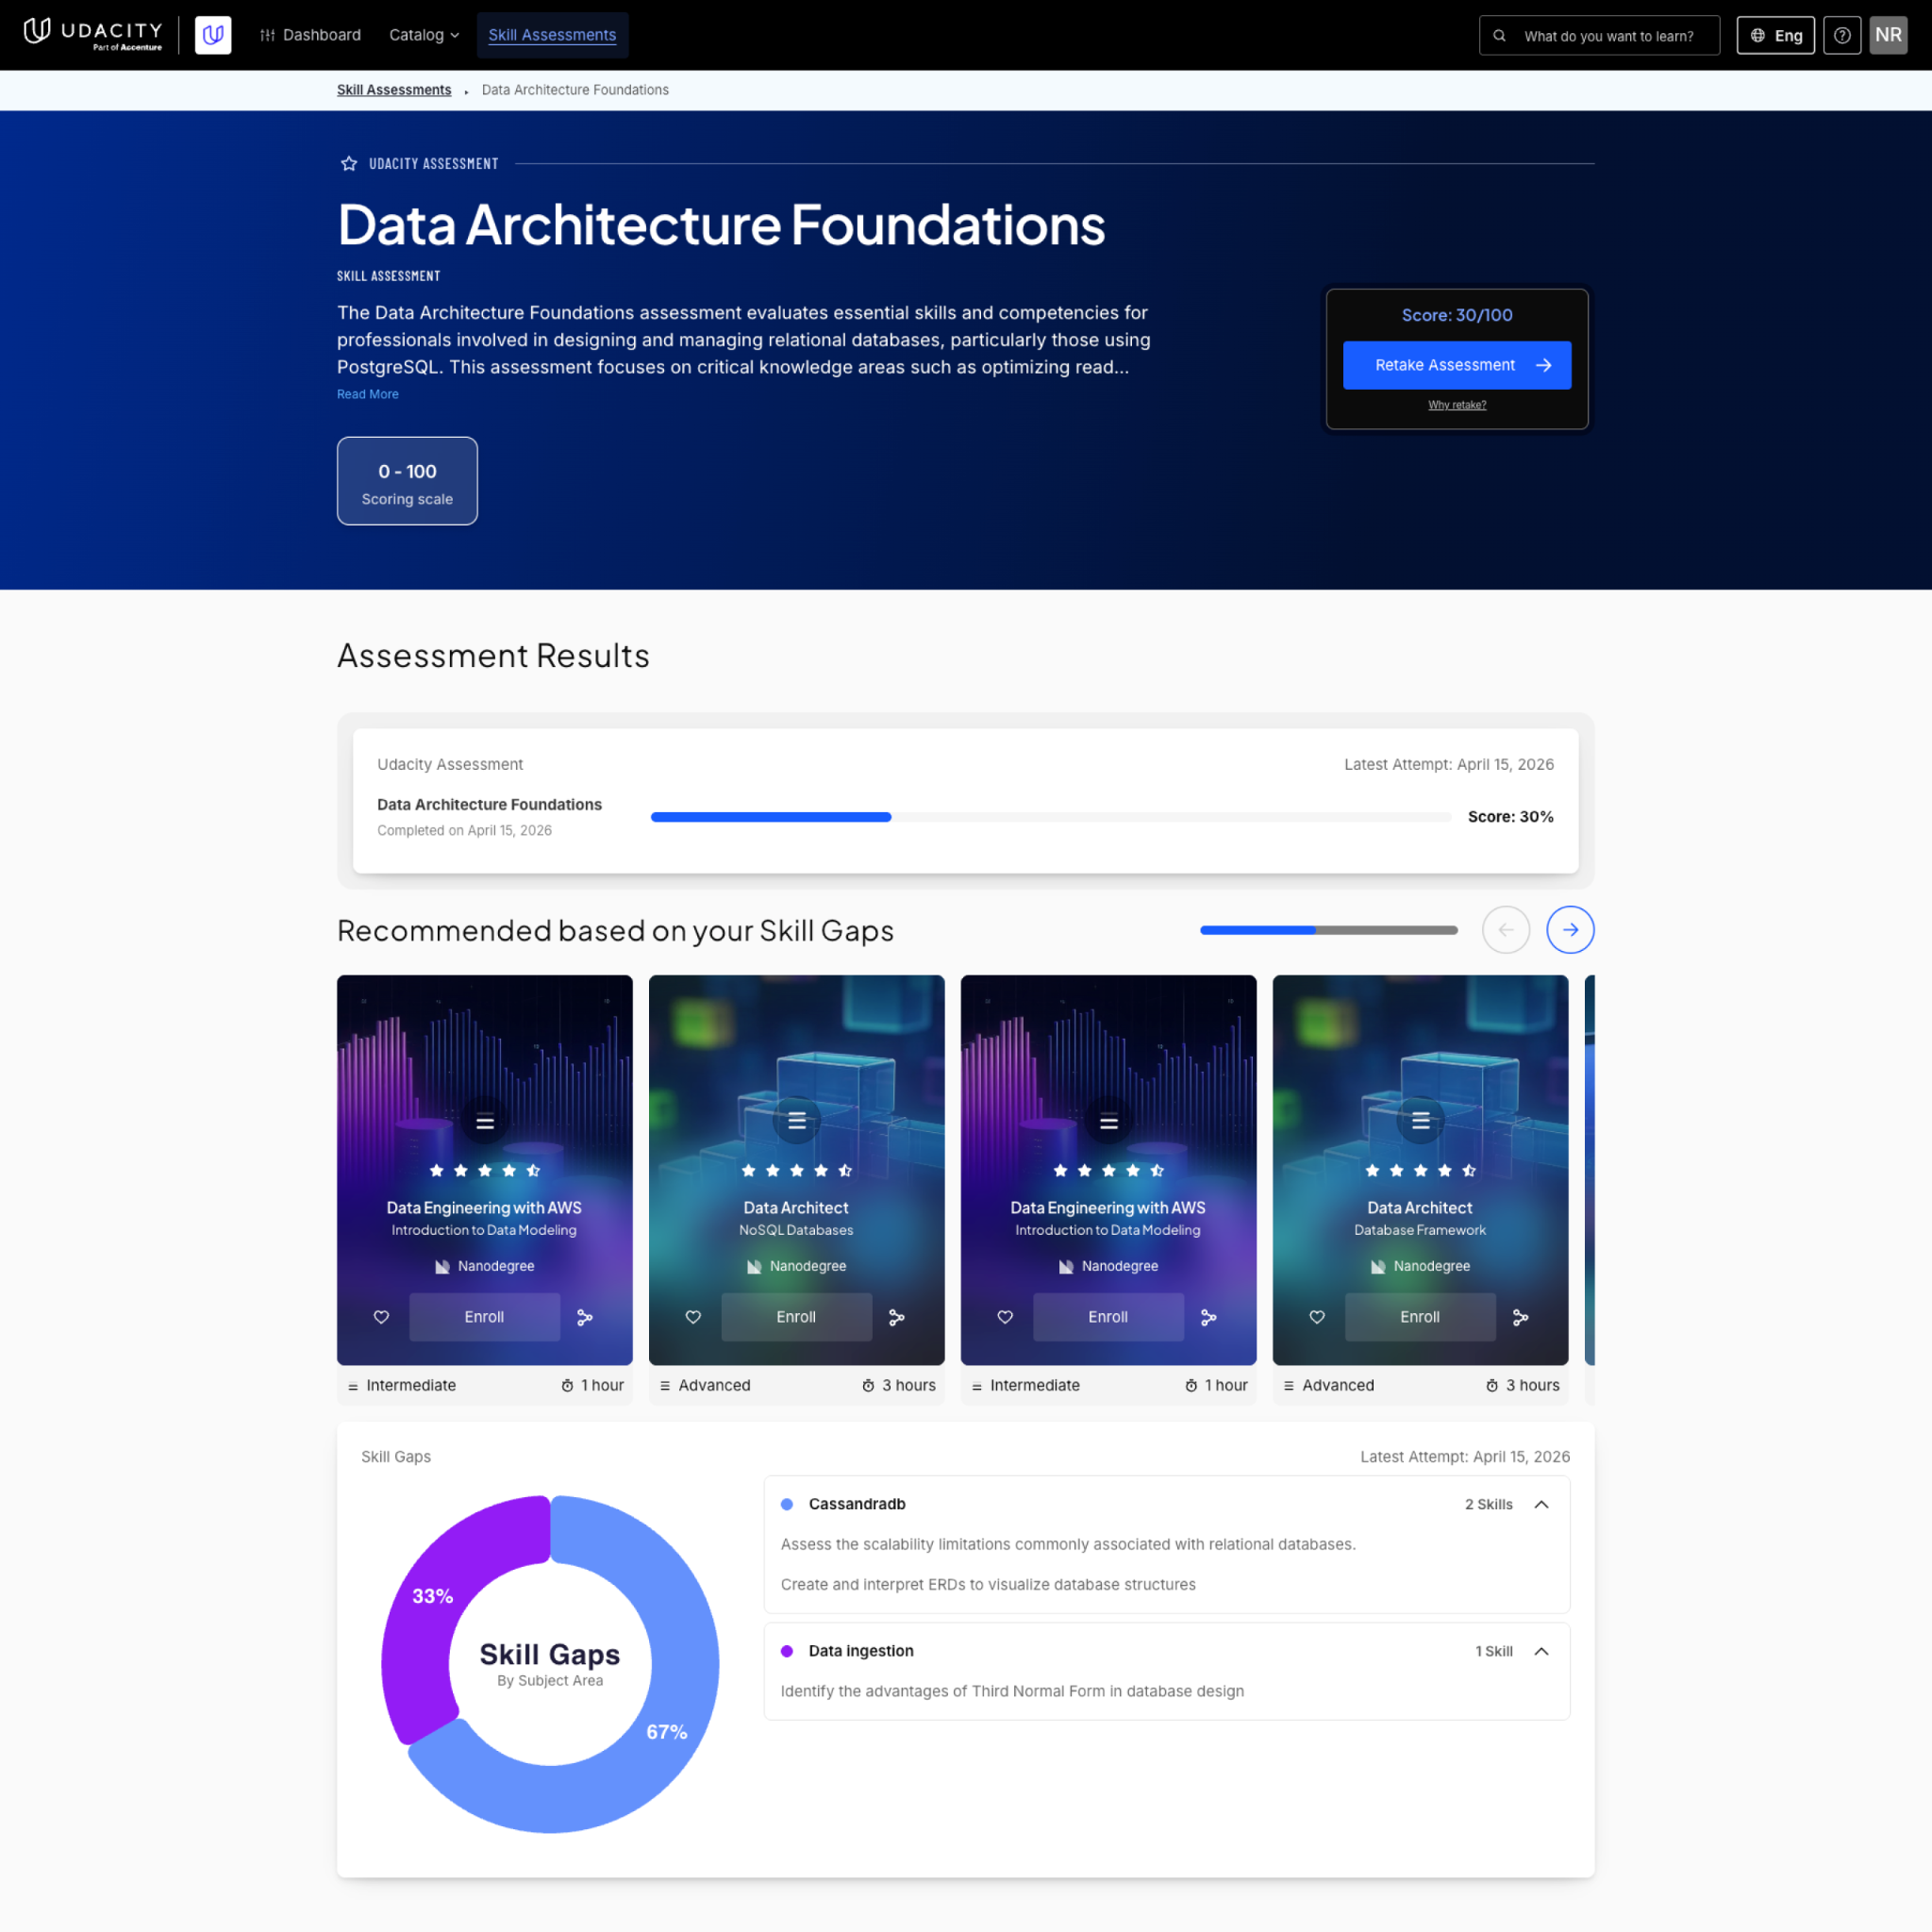
Task: Go to the next recommended courses with the arrow
Action: [1570, 929]
